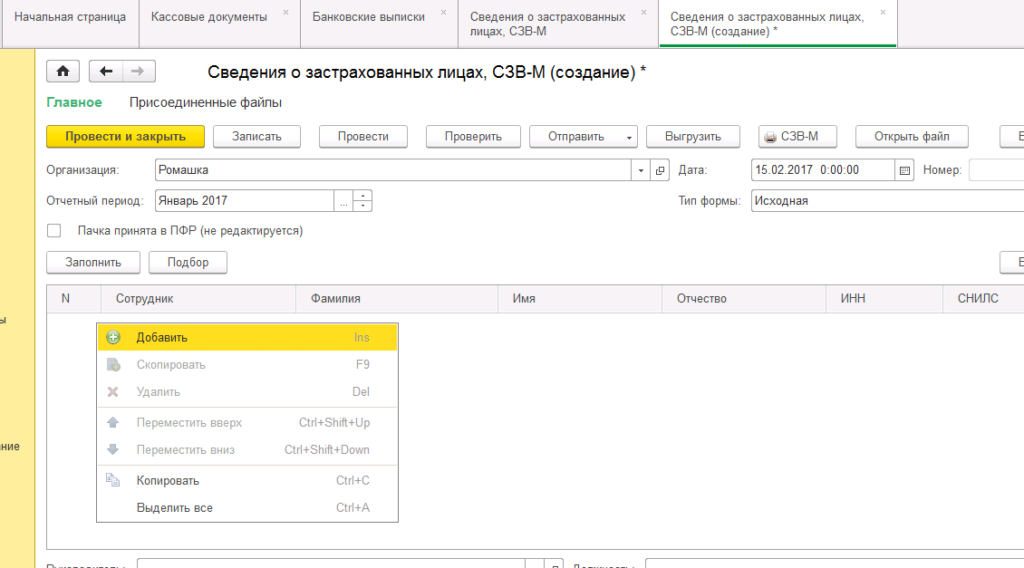The height and width of the screenshot is (568, 1024).
Task: Click the Home icon button
Action: tap(63, 71)
